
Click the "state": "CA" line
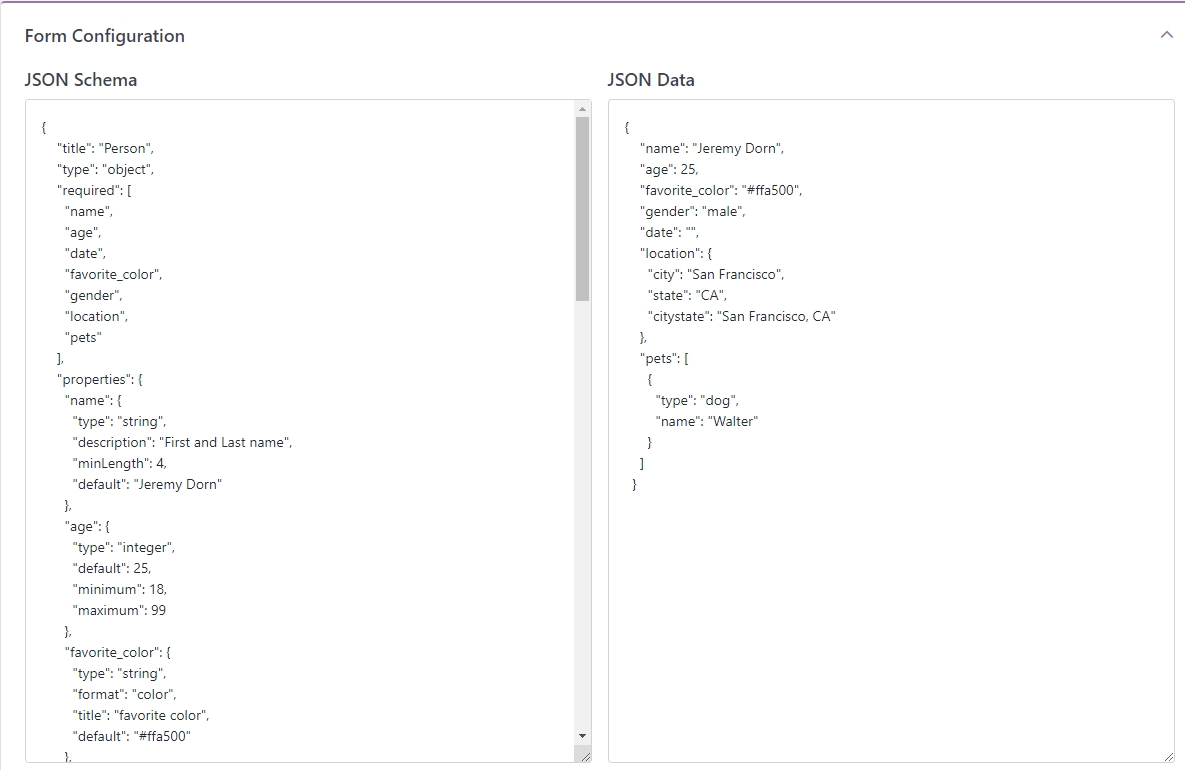(x=687, y=295)
